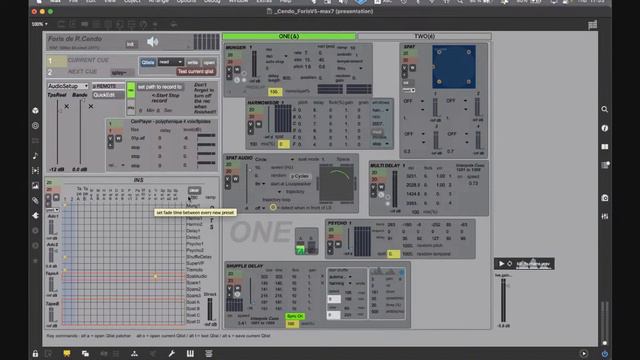The height and width of the screenshot is (360, 640).
Task: Open the Audio files music note icon in left sidebar
Action: [x=36, y=156]
